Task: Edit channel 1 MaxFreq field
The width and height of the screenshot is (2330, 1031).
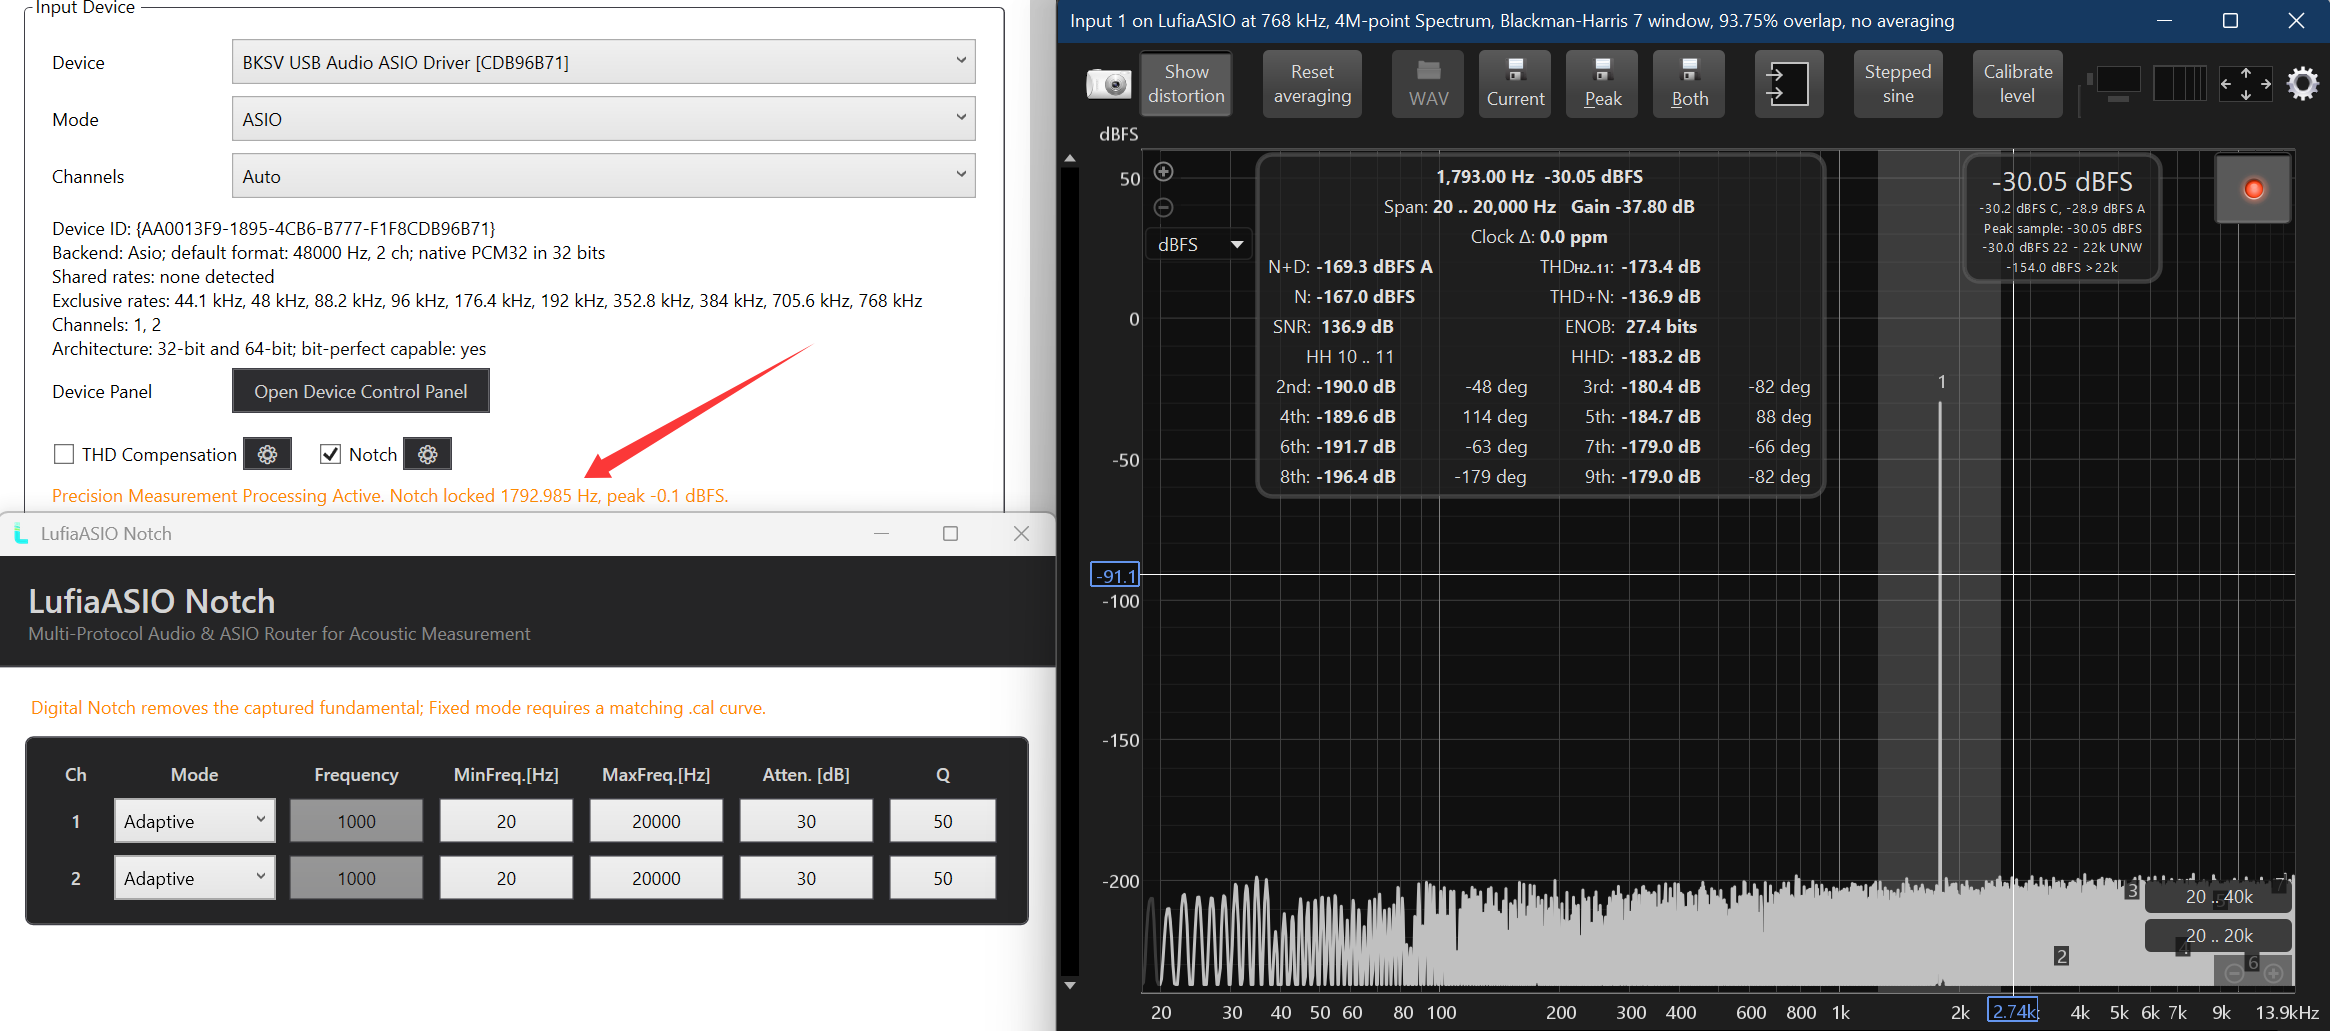Action: pyautogui.click(x=656, y=821)
